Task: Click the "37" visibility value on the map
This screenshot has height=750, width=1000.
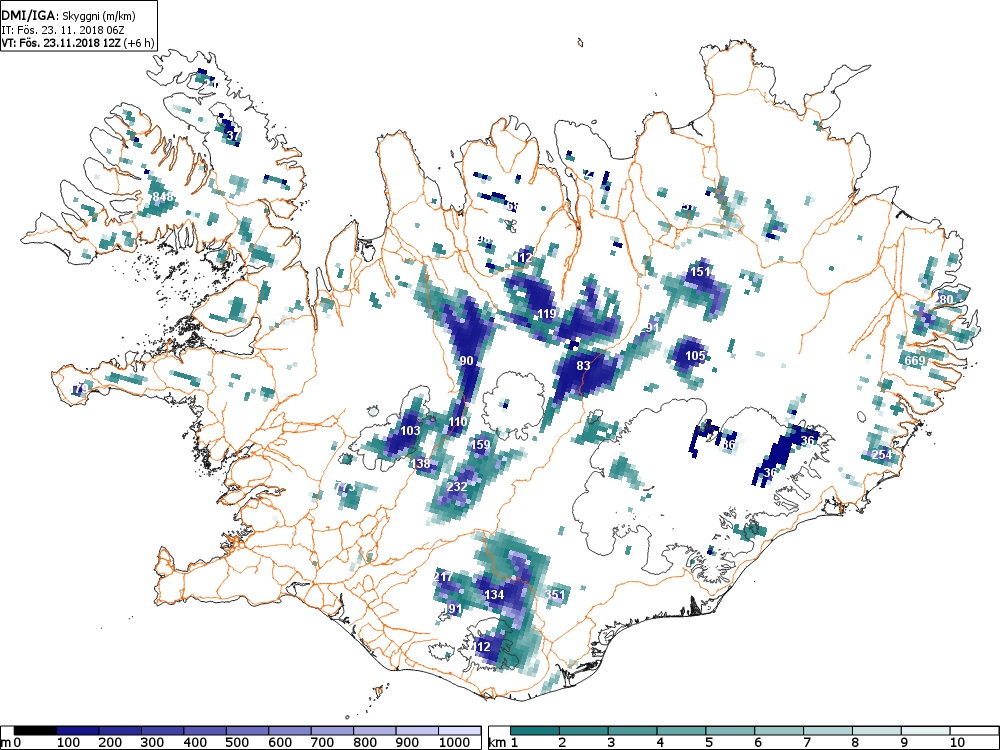Action: (x=233, y=135)
